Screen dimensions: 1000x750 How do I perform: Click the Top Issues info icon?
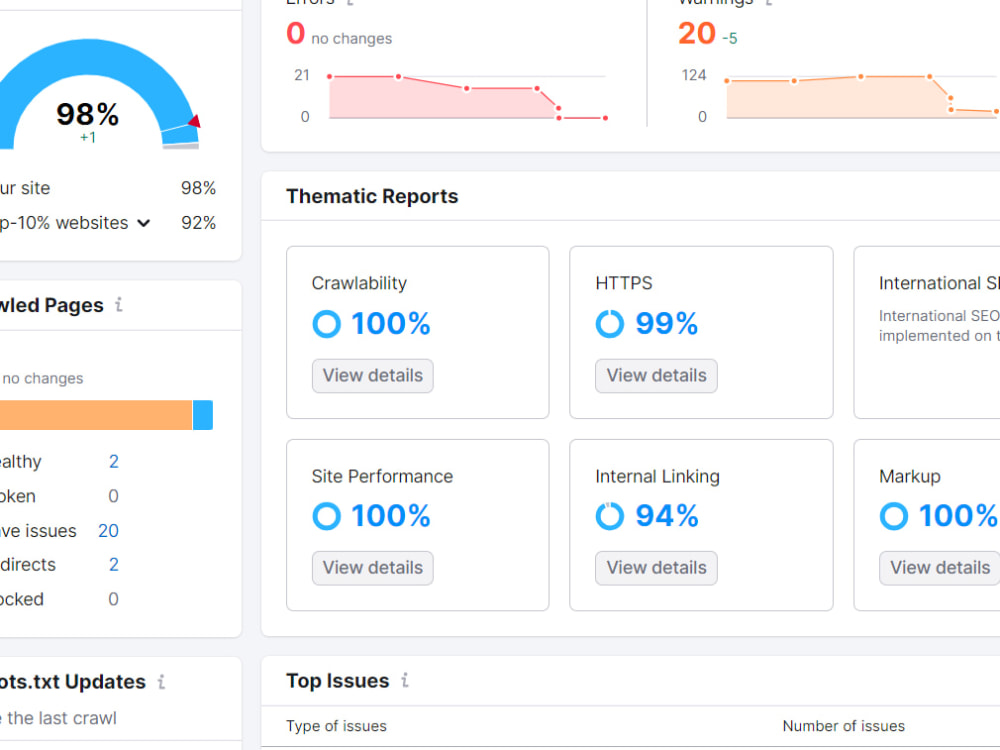coord(404,680)
